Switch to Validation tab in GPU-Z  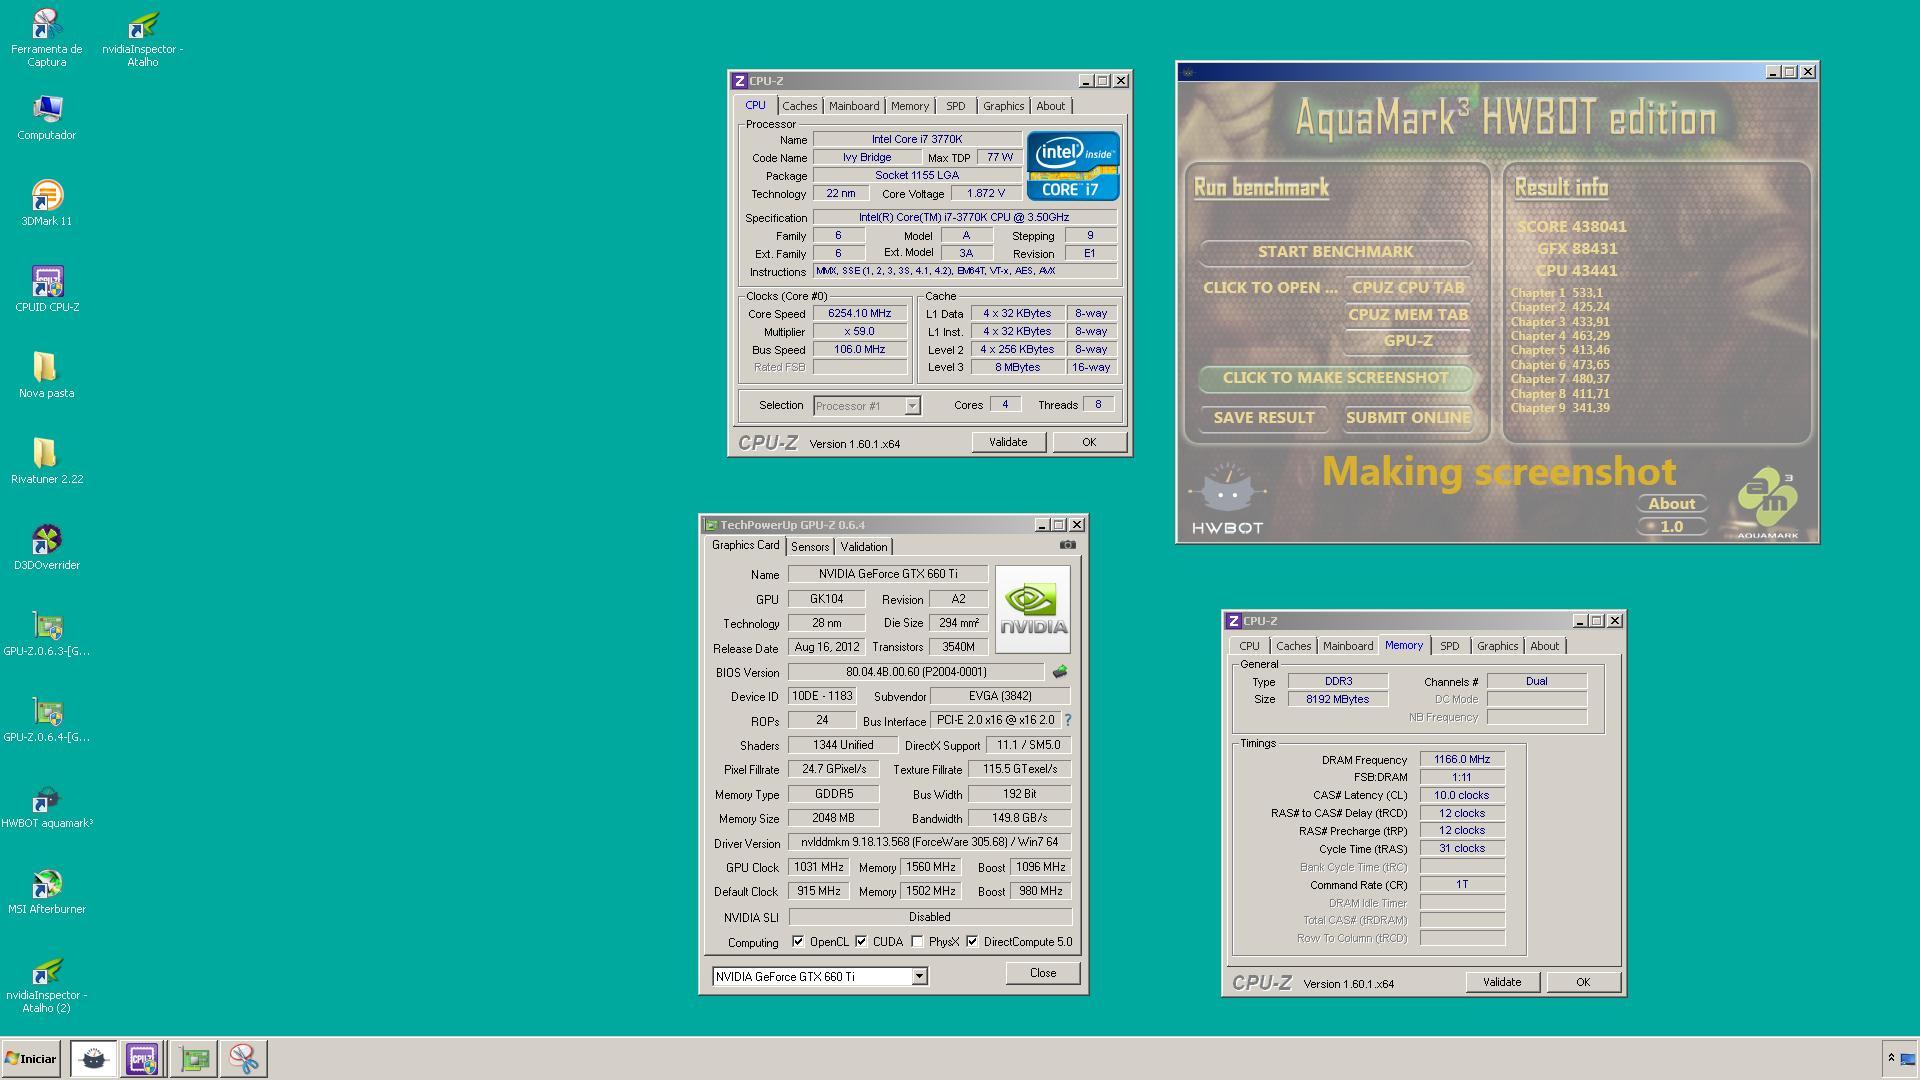click(x=863, y=547)
